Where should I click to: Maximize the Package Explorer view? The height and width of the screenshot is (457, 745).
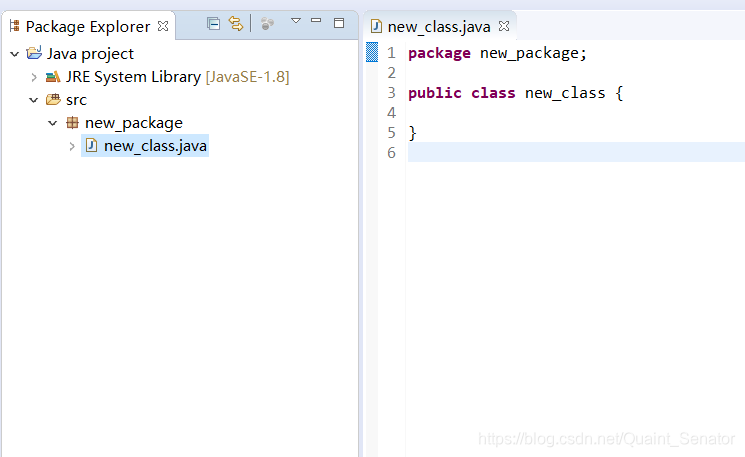click(x=339, y=23)
